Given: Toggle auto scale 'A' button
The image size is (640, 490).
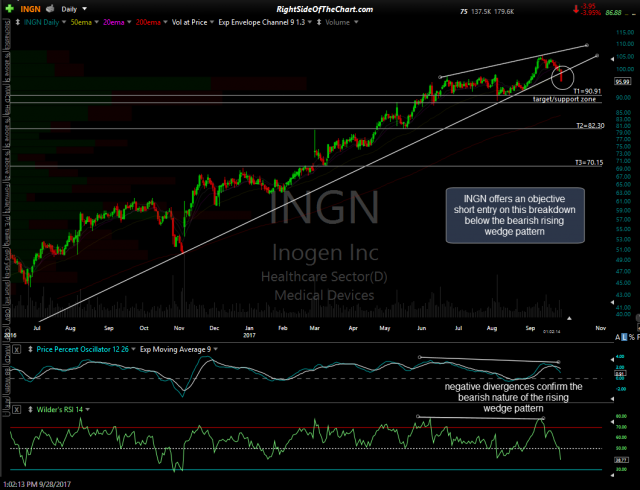Looking at the screenshot, I should [x=617, y=337].
